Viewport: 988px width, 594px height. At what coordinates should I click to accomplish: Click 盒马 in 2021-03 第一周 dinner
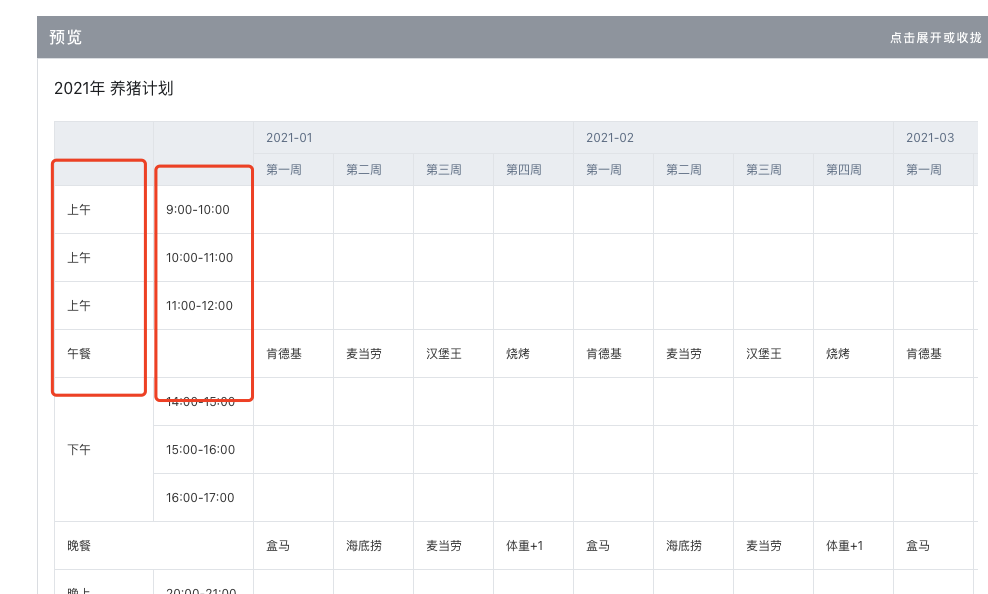tap(918, 545)
